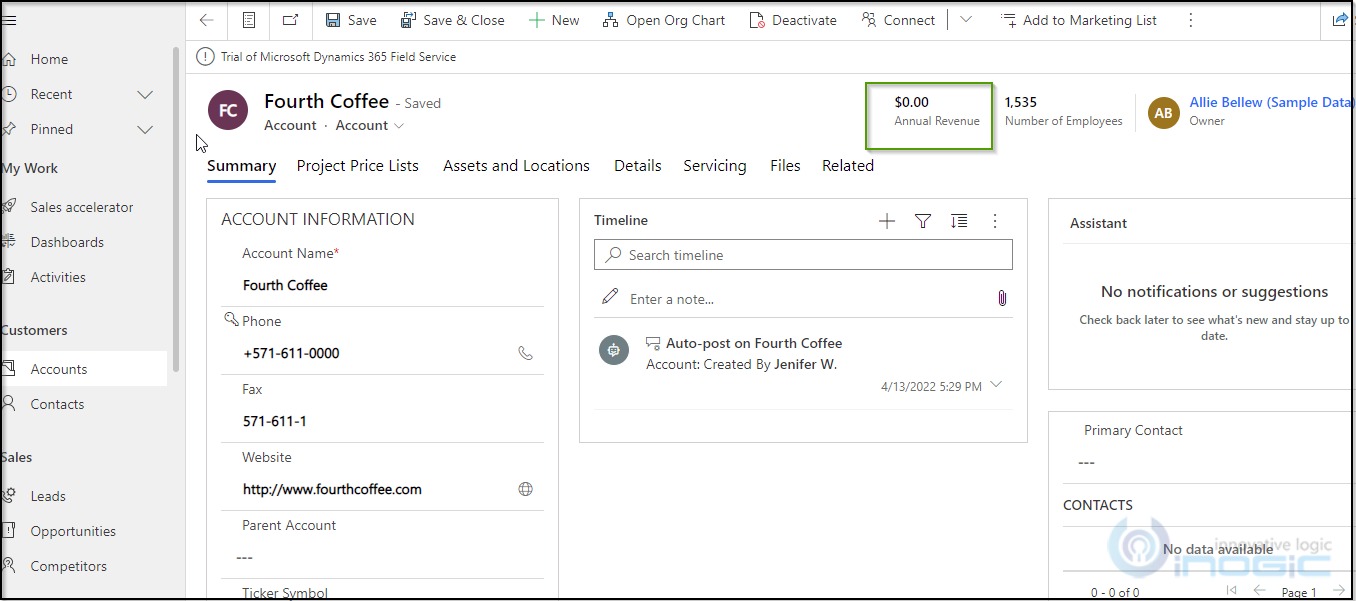Click the trial information icon
Screen dimensions: 1356x601
205,57
